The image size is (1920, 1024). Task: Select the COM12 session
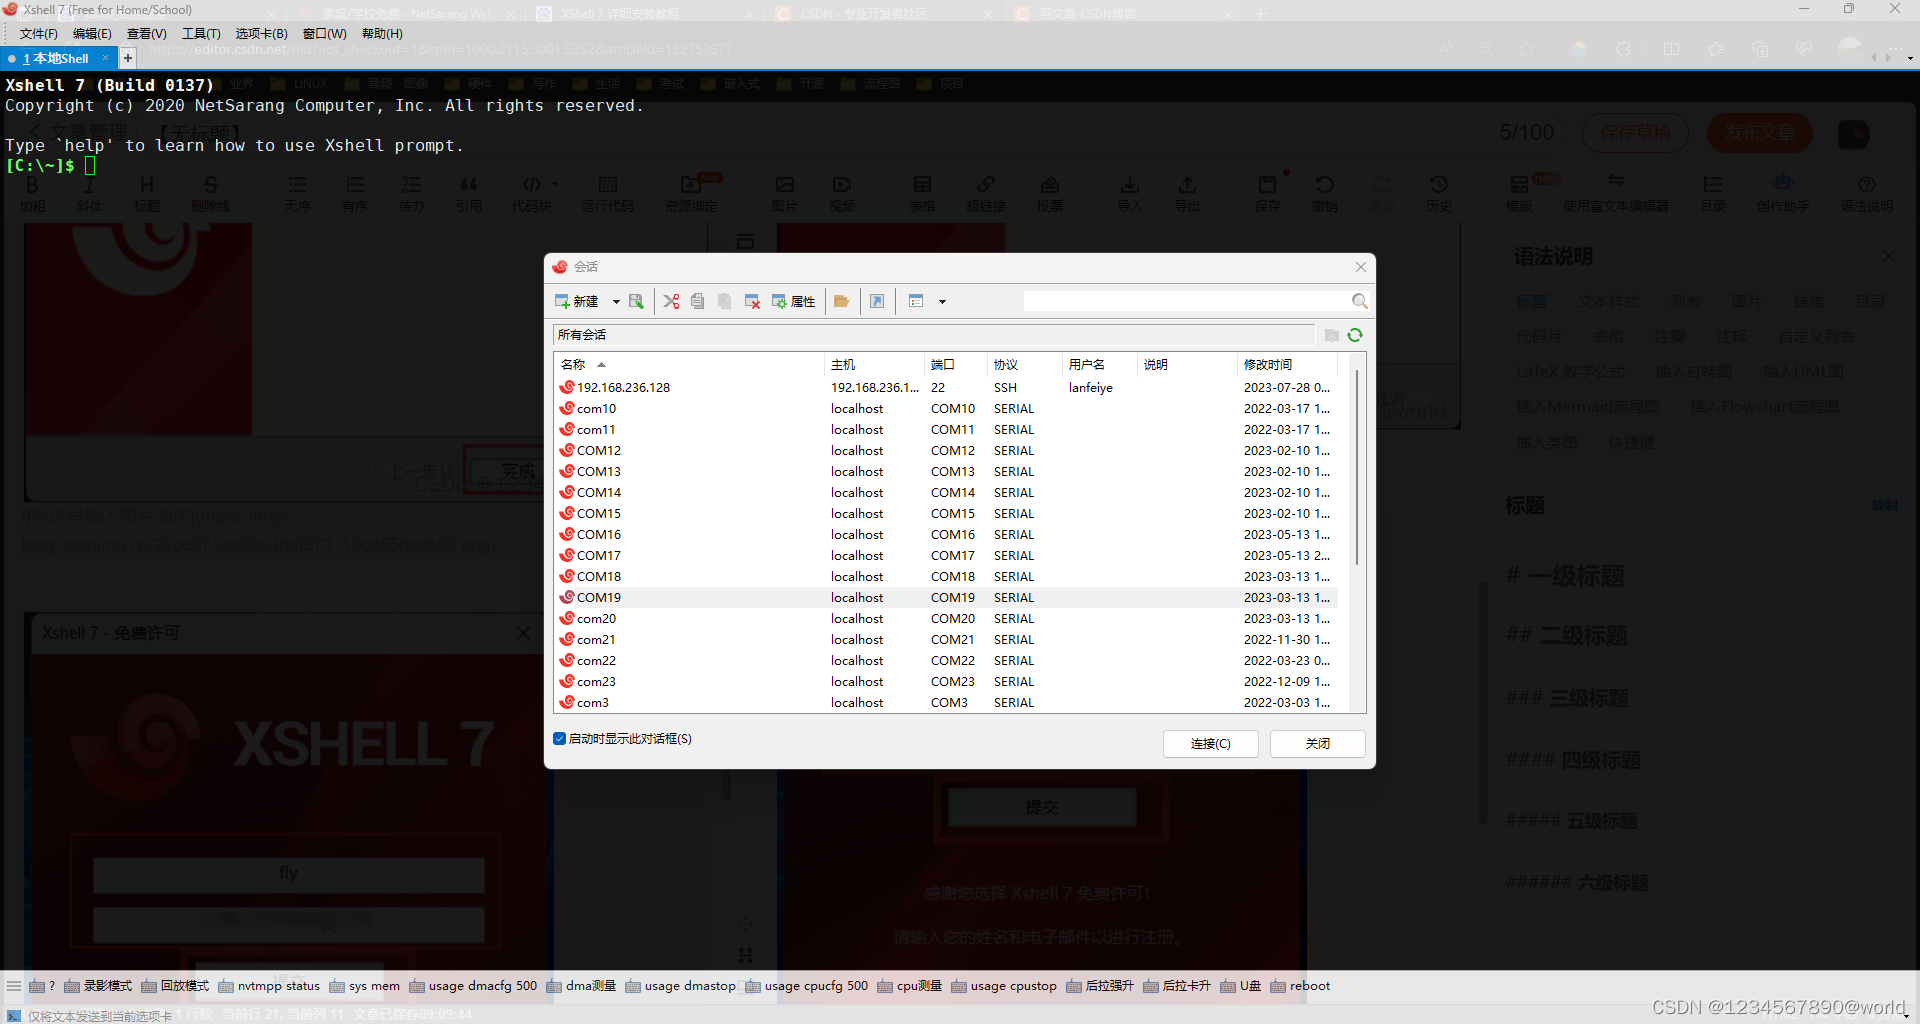pyautogui.click(x=946, y=450)
